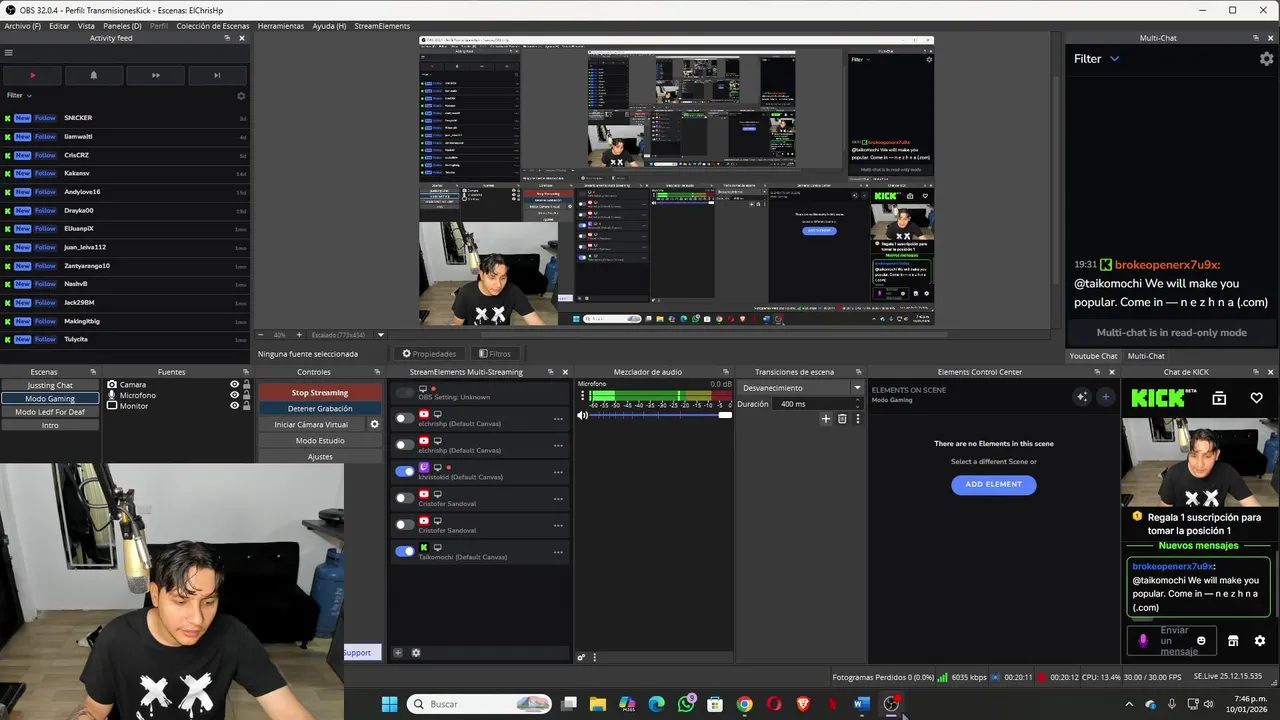The image size is (1280, 720).
Task: Open Activity feed settings gear
Action: 241,96
